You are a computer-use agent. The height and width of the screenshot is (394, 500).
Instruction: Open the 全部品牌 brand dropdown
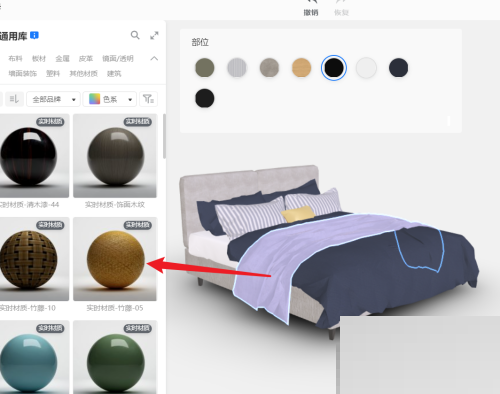tap(53, 99)
